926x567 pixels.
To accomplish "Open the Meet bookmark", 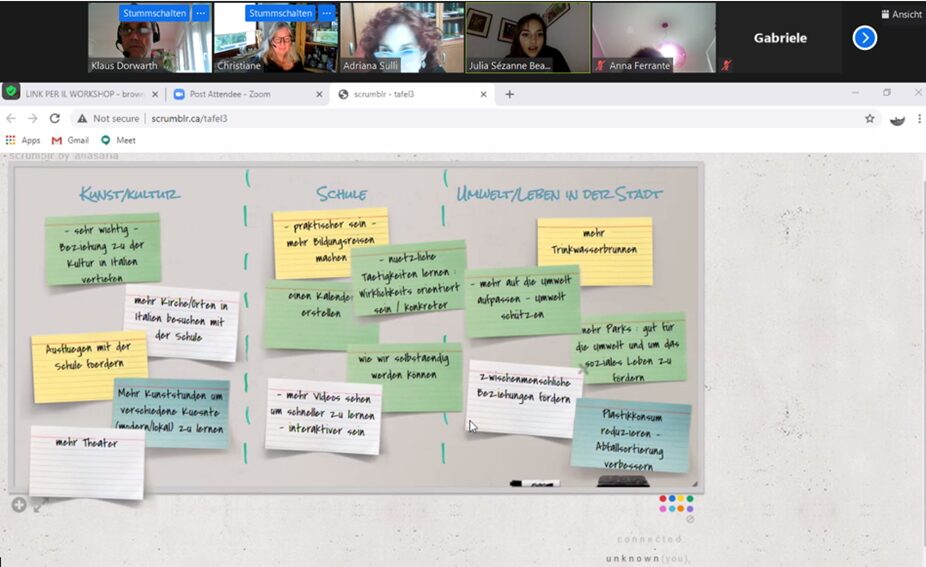I will [x=118, y=140].
